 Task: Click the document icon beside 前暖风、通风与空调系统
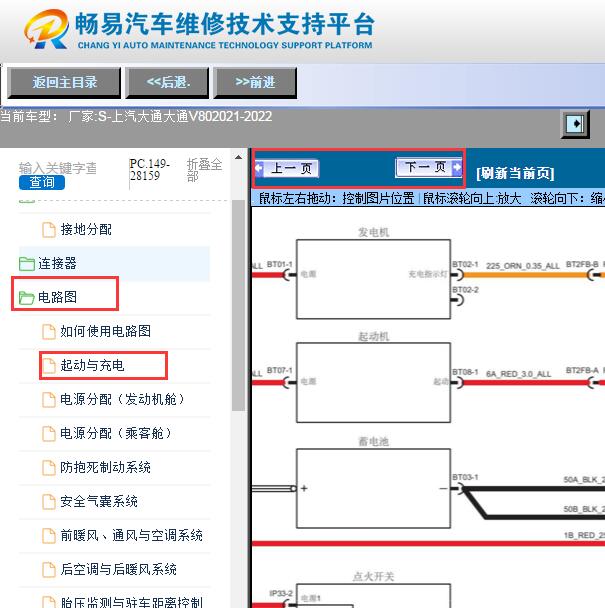tap(49, 536)
